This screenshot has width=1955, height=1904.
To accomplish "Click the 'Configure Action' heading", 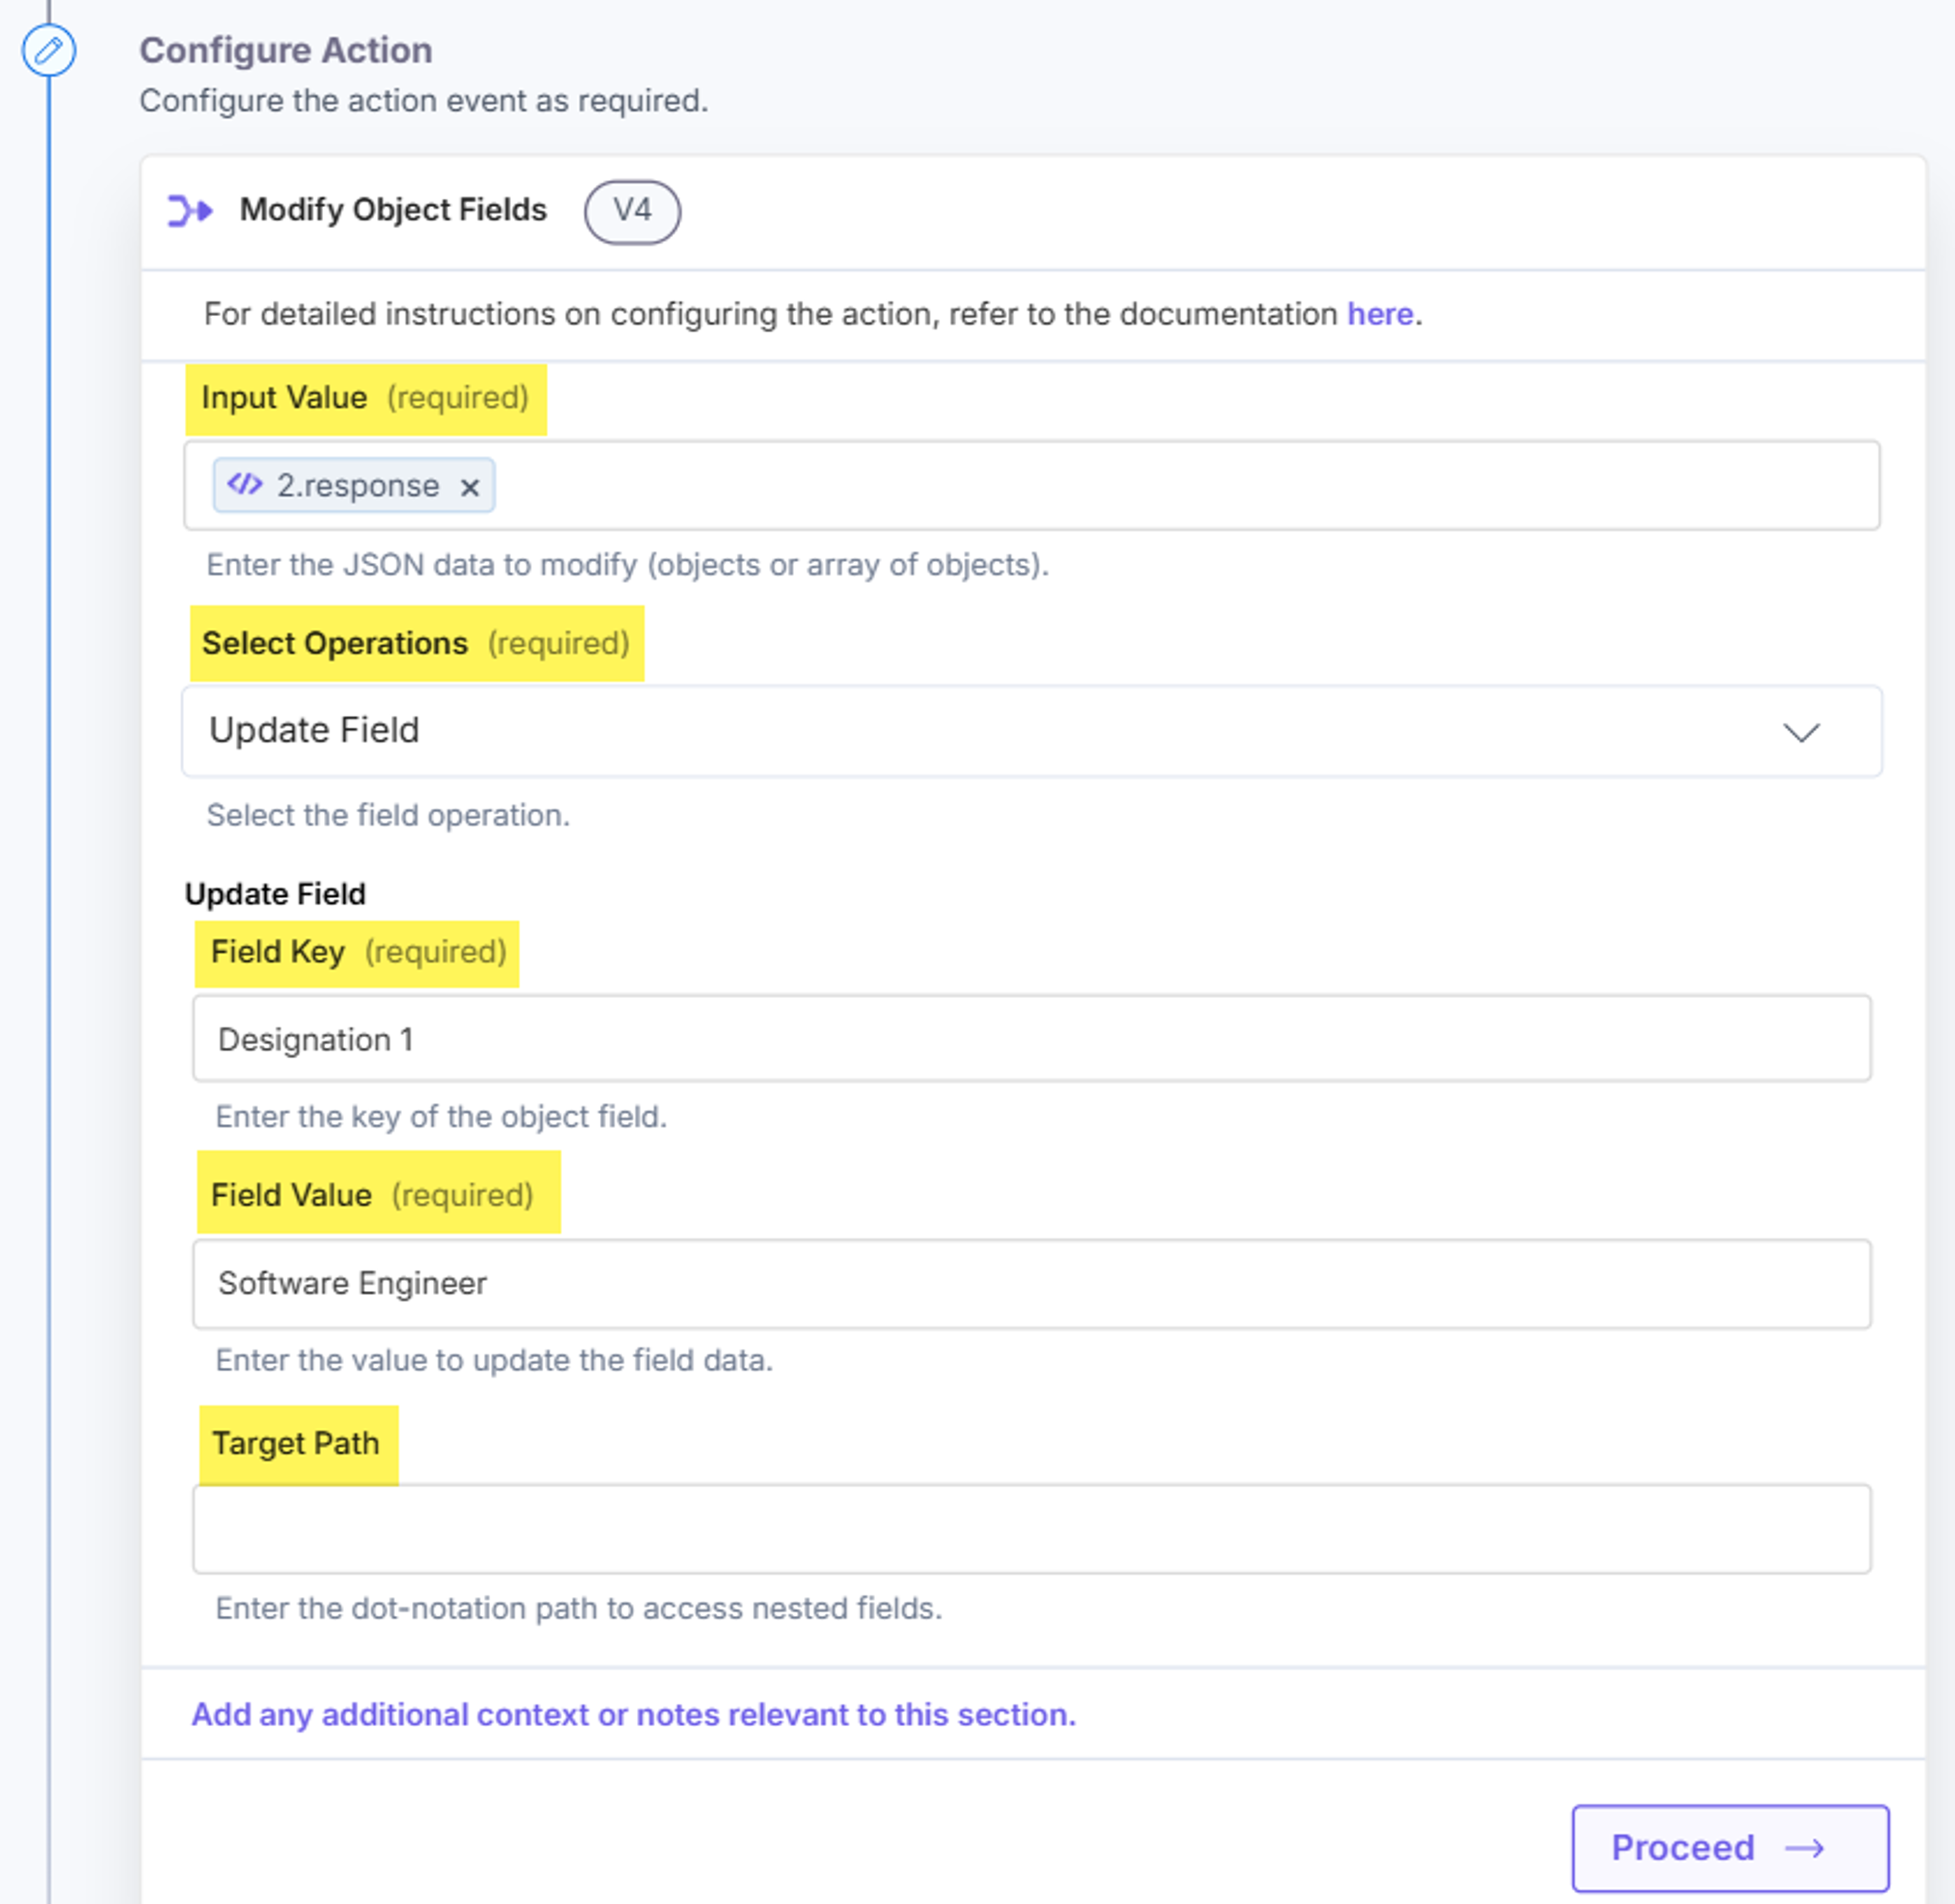I will [x=286, y=50].
